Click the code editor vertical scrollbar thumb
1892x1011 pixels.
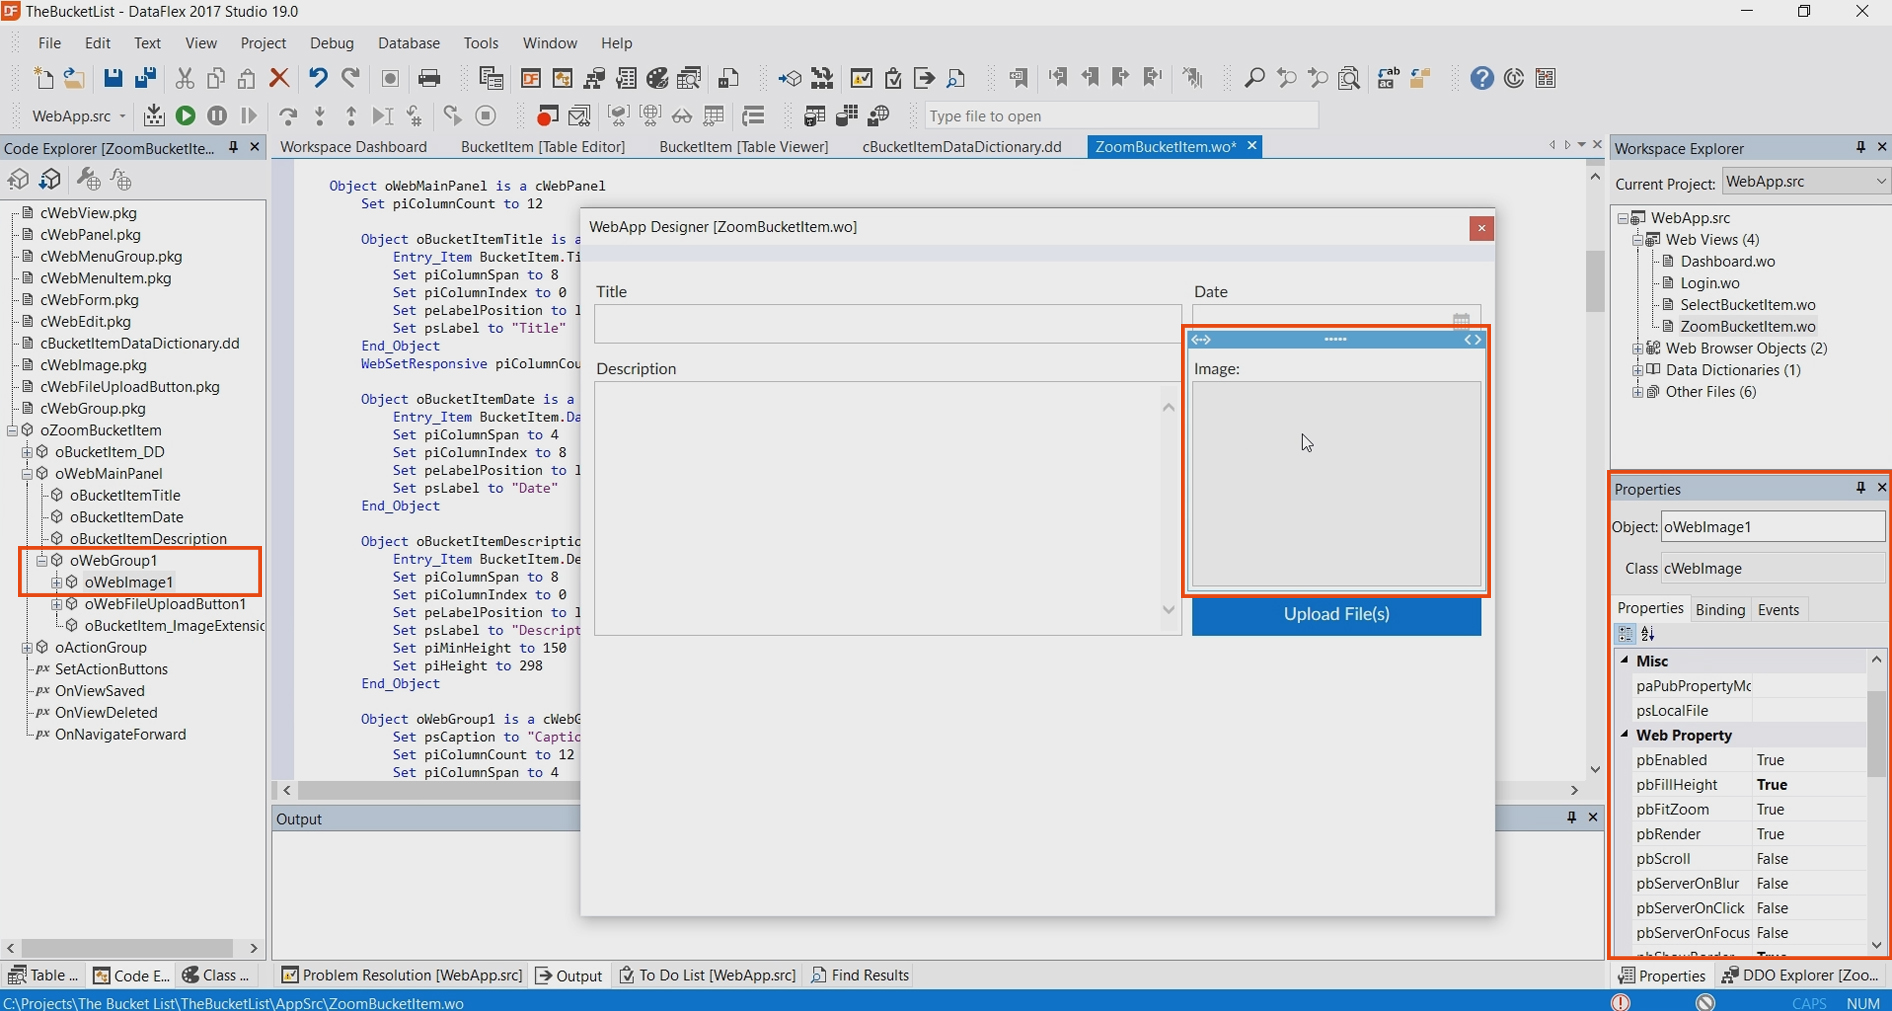[1594, 280]
